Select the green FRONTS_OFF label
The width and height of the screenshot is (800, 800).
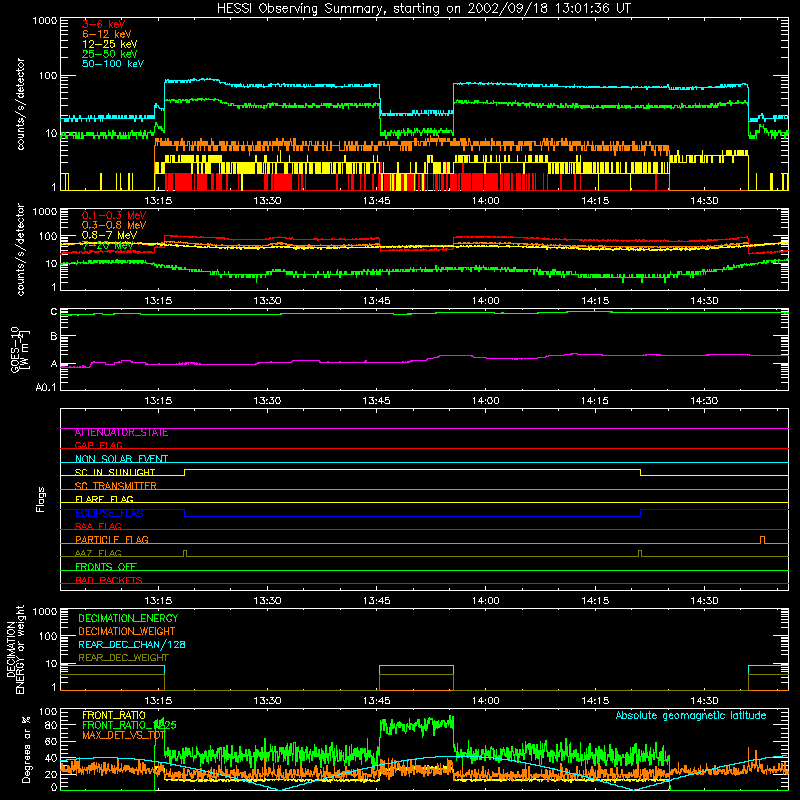point(106,567)
